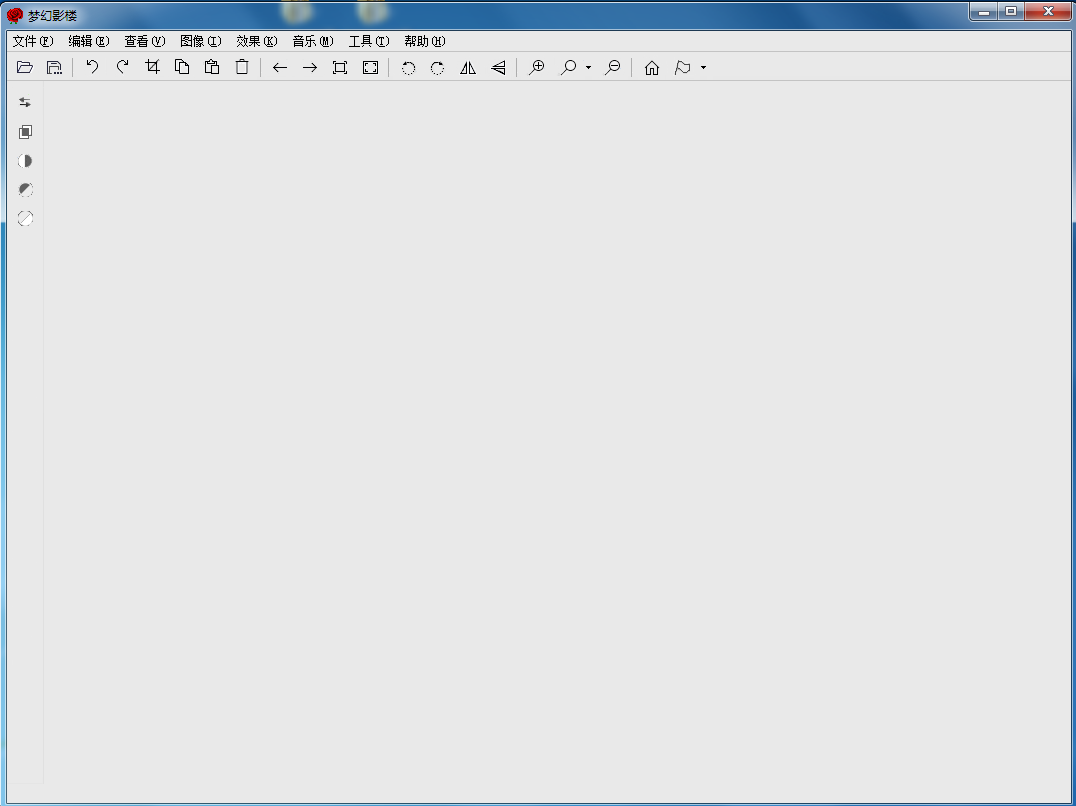Open the 音乐(M) menu
This screenshot has width=1076, height=806.
(x=312, y=41)
